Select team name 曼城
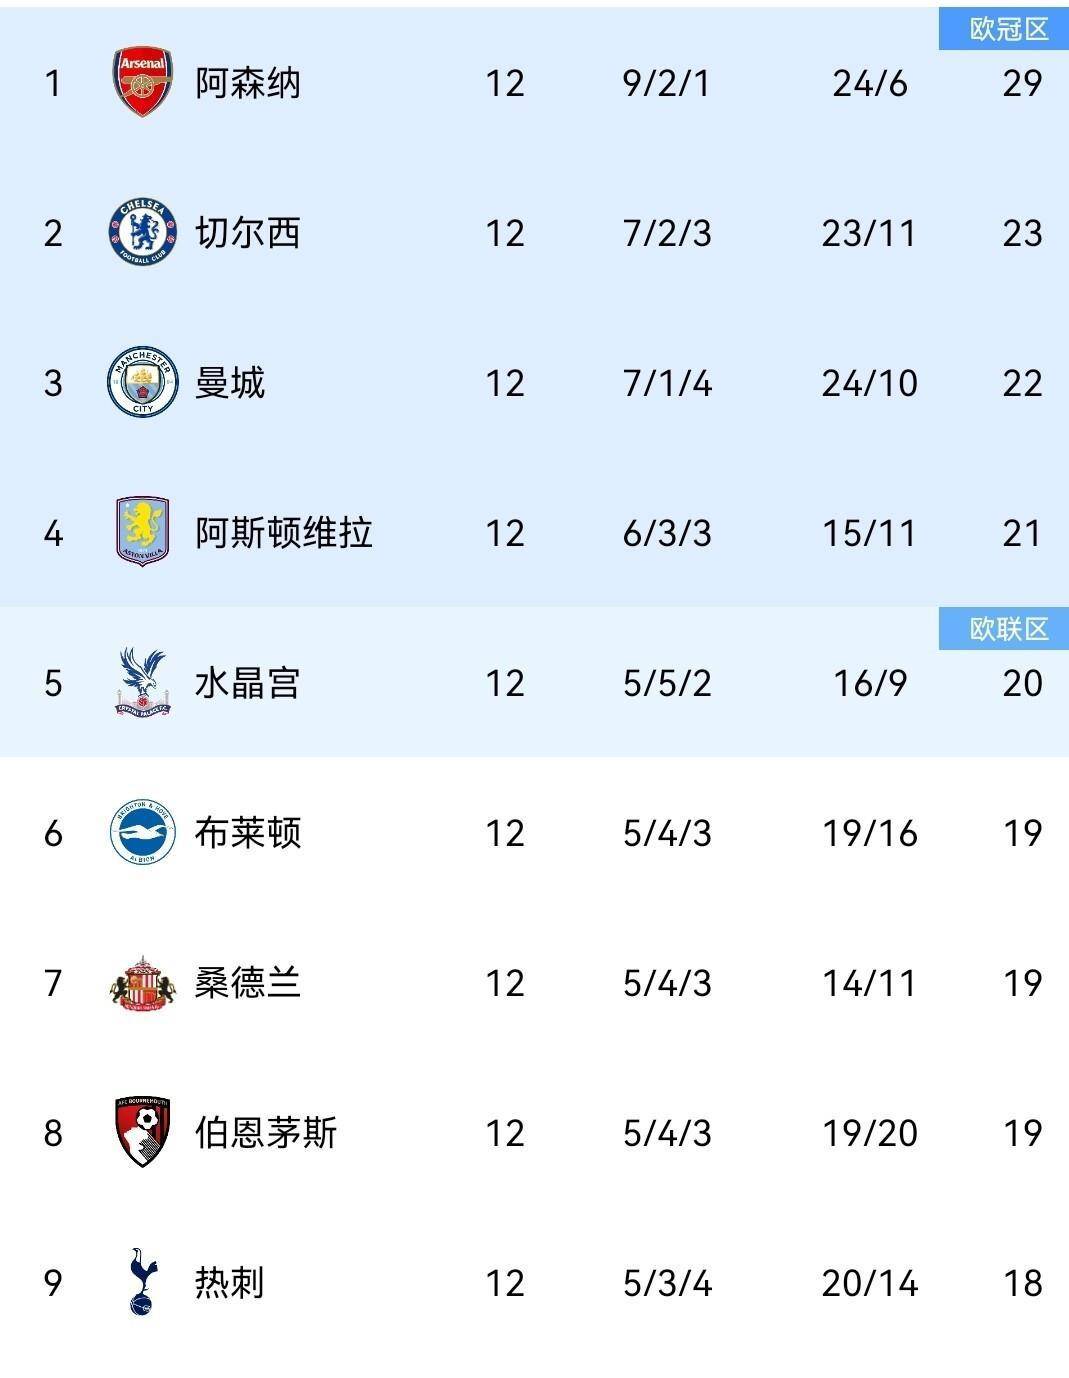Image resolution: width=1069 pixels, height=1378 pixels. (x=229, y=383)
